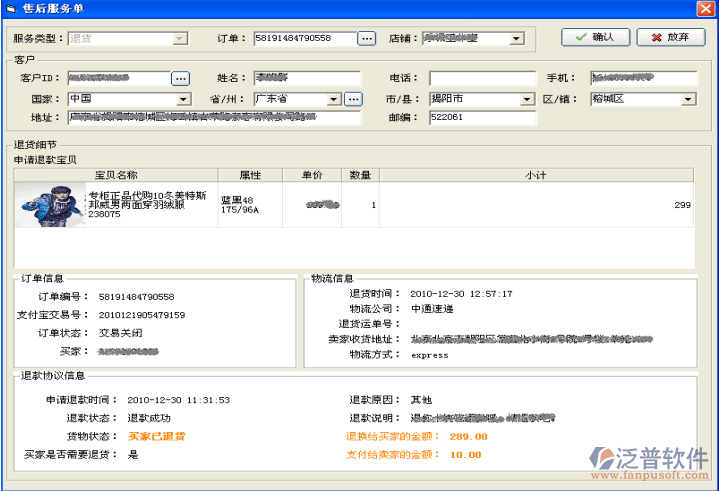Click the 订单 number input field
719x491 pixels.
pyautogui.click(x=304, y=38)
